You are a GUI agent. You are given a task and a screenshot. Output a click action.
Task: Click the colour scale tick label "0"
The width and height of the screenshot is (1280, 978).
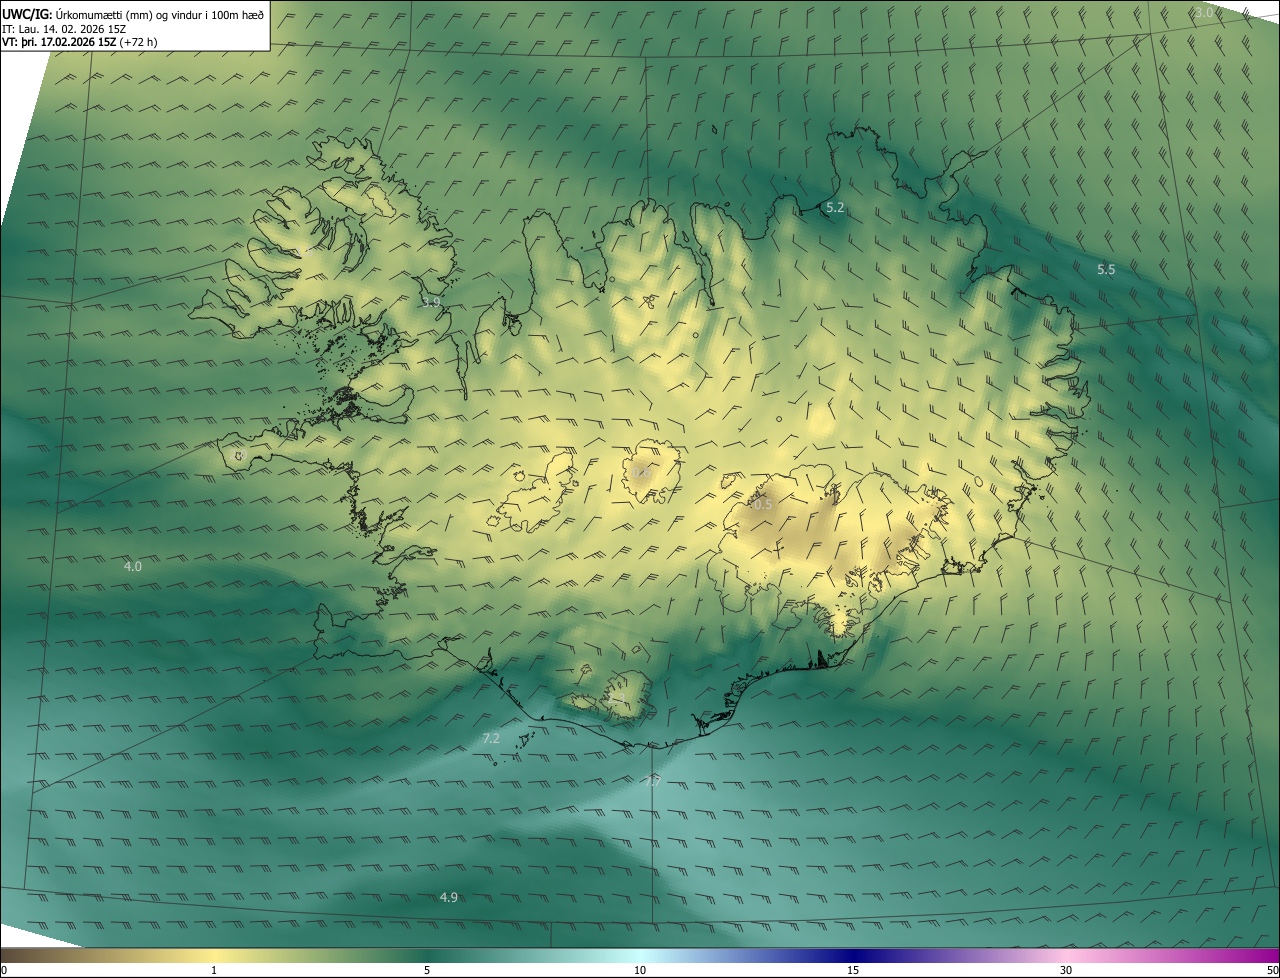point(4,970)
